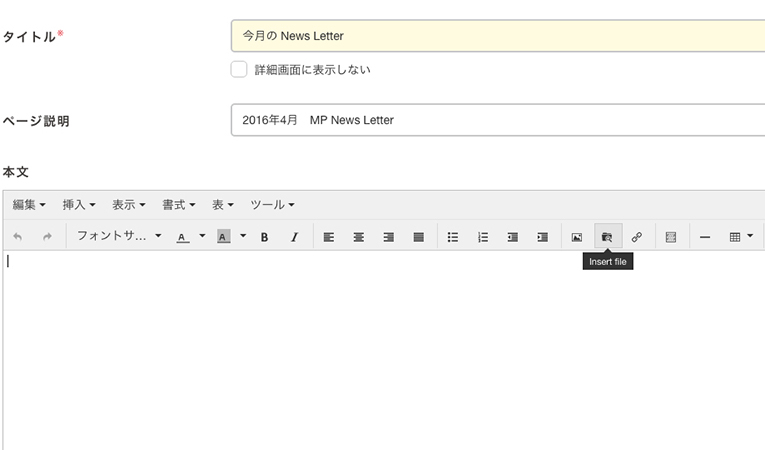This screenshot has height=450, width=765.
Task: Click the insert image icon
Action: tap(577, 237)
